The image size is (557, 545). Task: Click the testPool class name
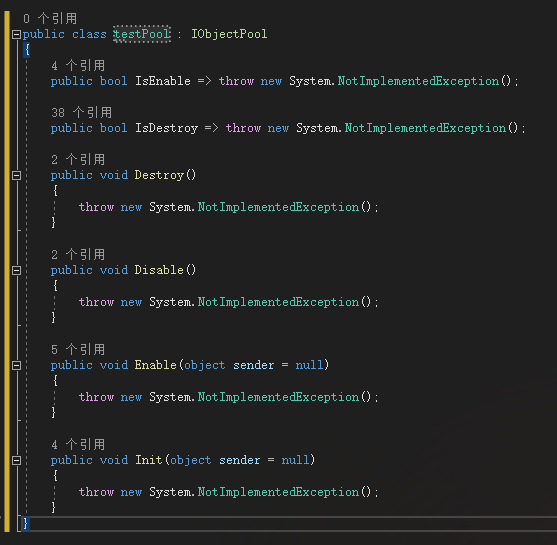tap(142, 34)
